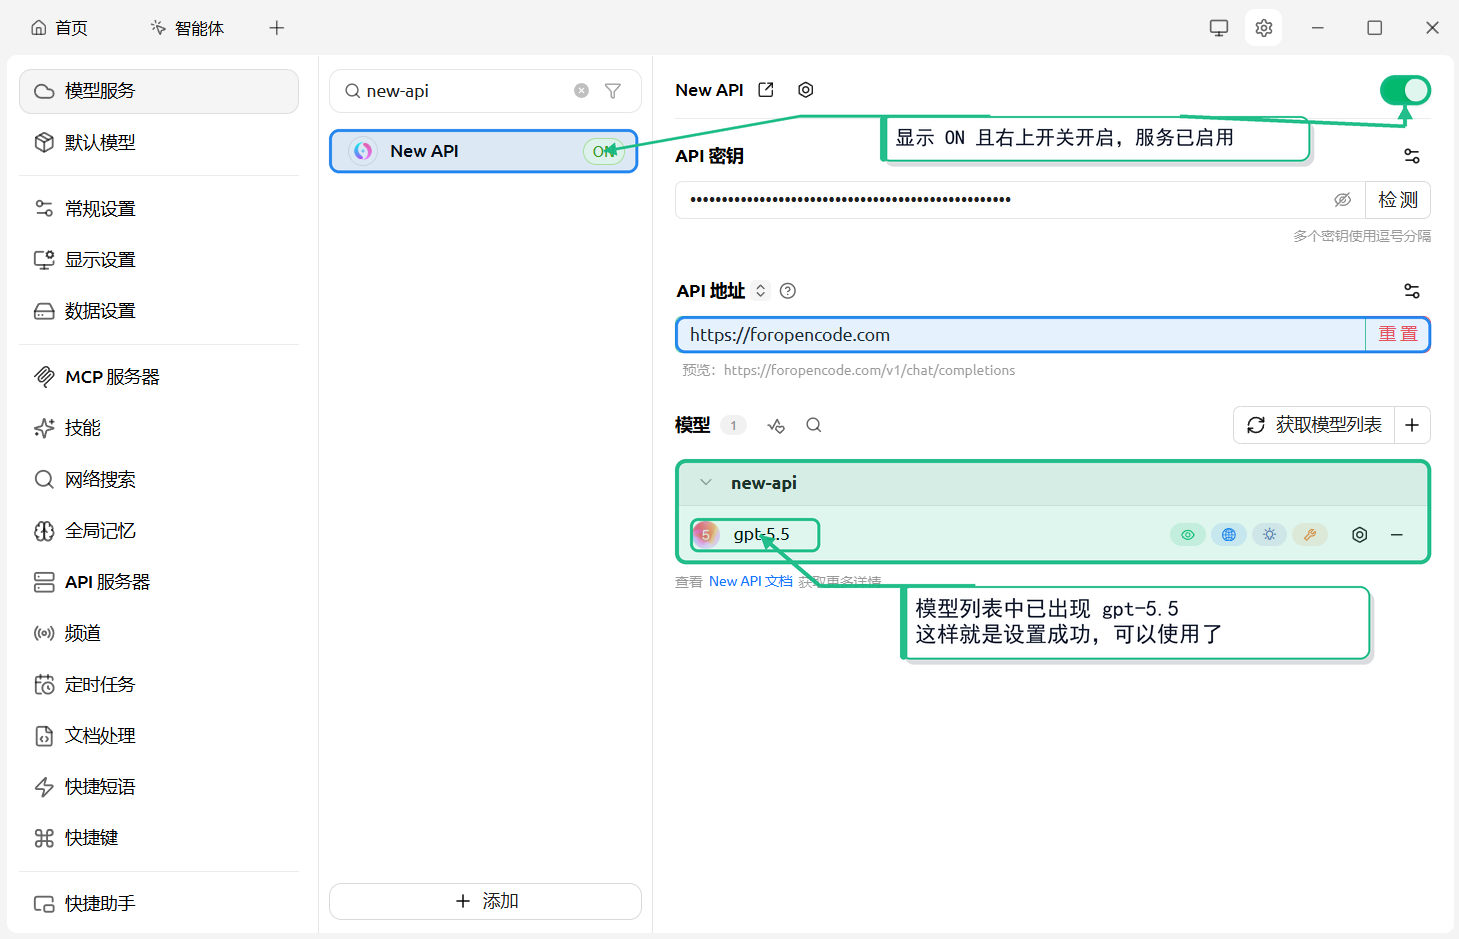1459x939 pixels.
Task: Open 显示设置 display settings
Action: 159,260
